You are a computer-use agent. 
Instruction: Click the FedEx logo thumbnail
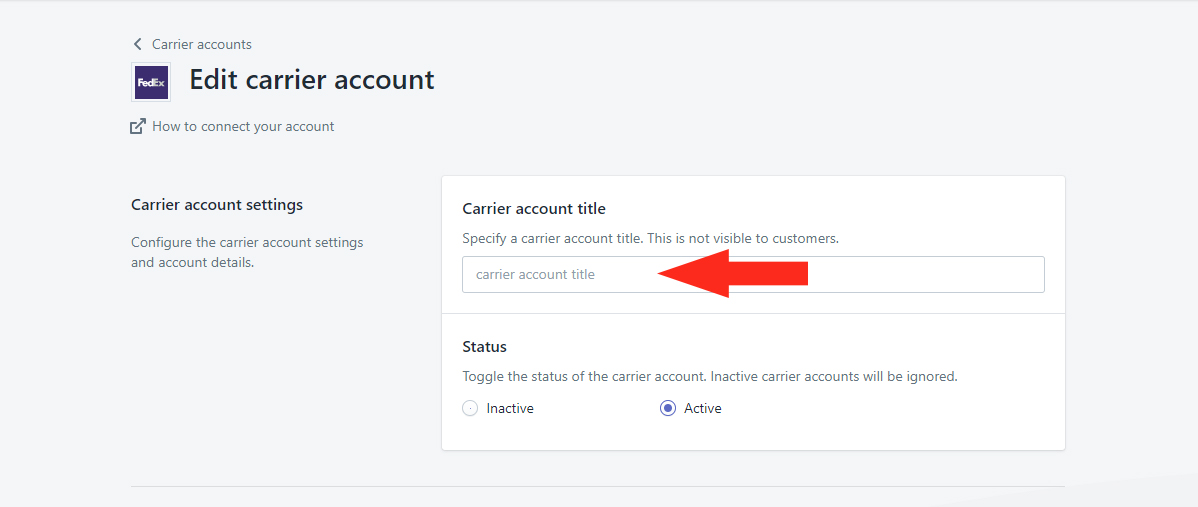(151, 82)
